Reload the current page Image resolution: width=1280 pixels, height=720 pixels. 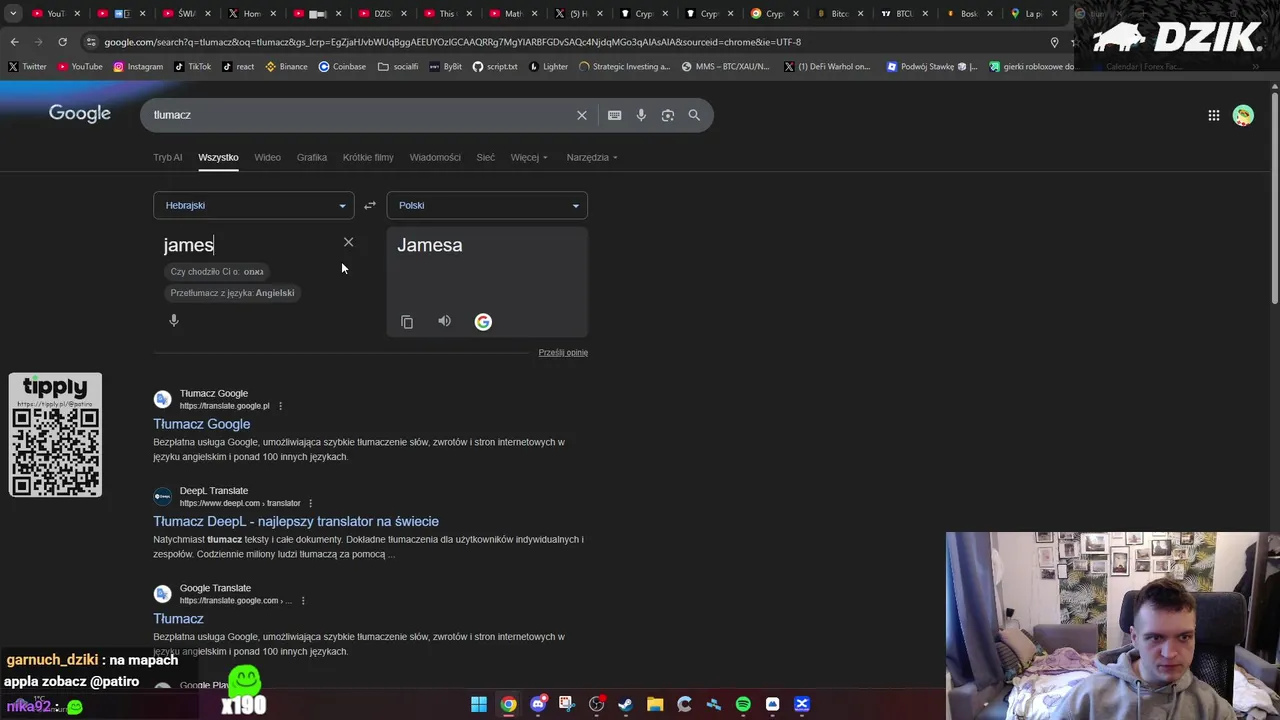[x=62, y=42]
